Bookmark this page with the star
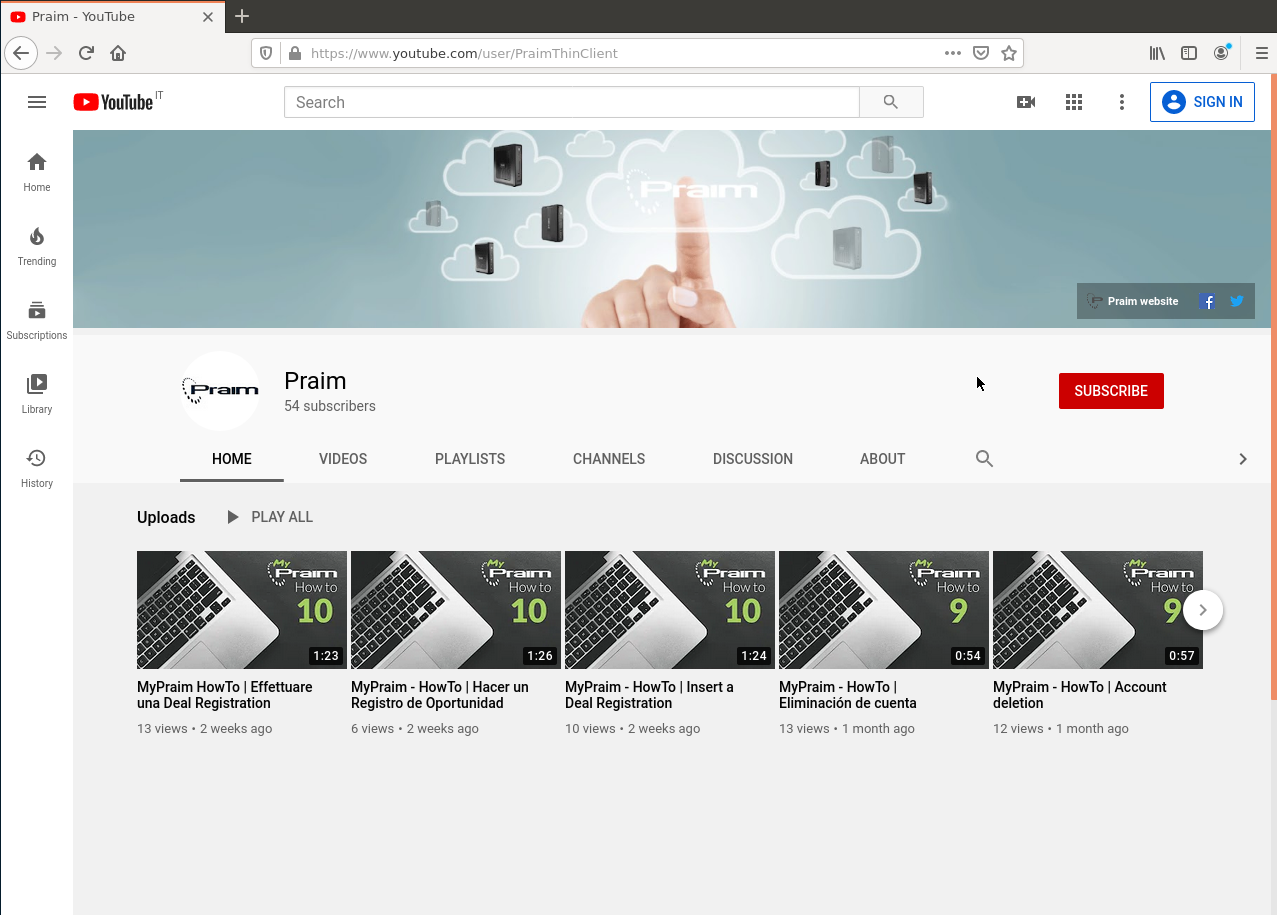Viewport: 1277px width, 915px height. pyautogui.click(x=1009, y=53)
